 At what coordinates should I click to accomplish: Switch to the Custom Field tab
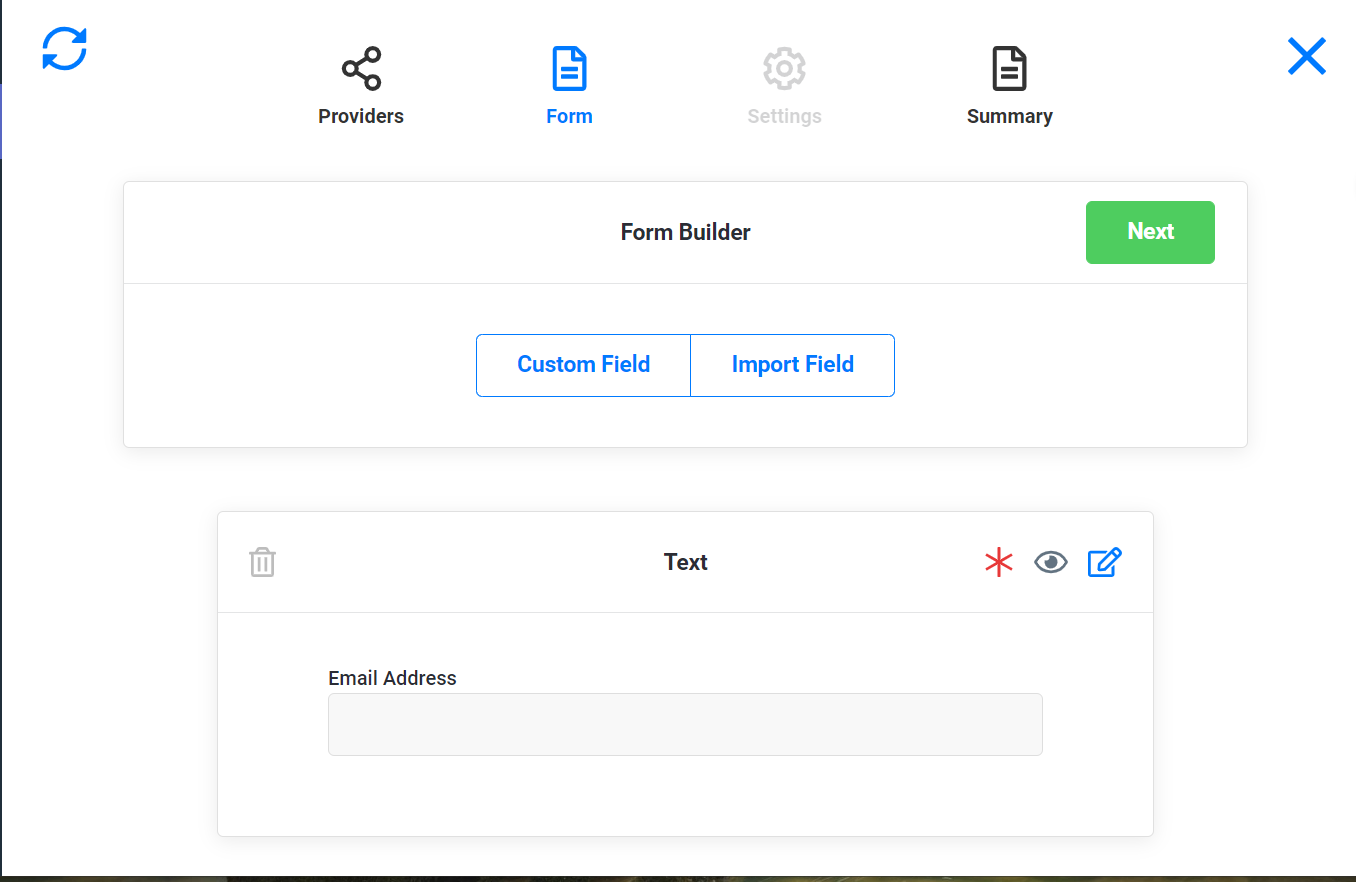point(583,364)
